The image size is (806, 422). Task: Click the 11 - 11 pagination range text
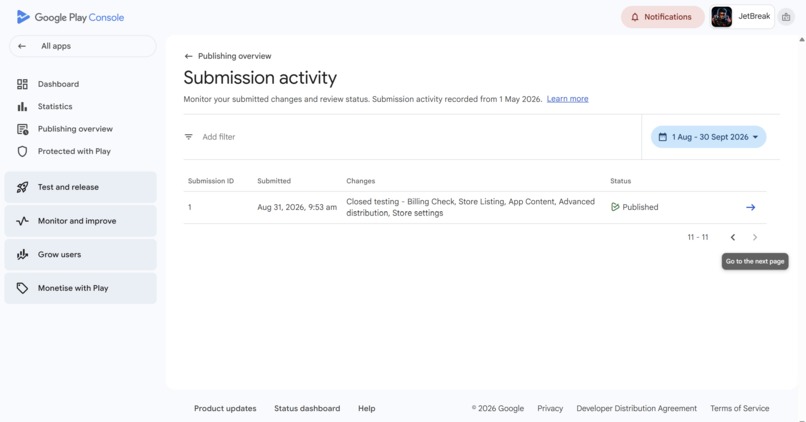(698, 237)
